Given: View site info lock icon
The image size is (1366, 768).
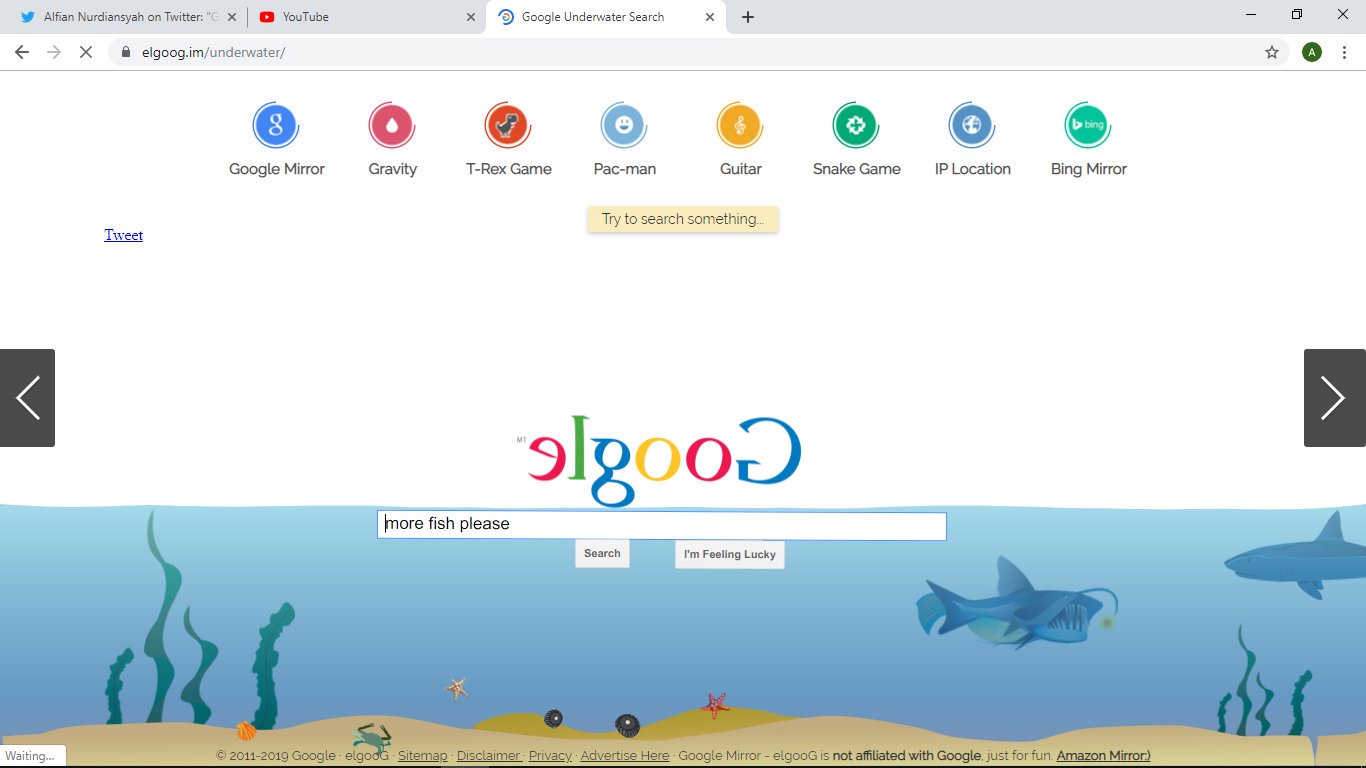Looking at the screenshot, I should pyautogui.click(x=126, y=52).
